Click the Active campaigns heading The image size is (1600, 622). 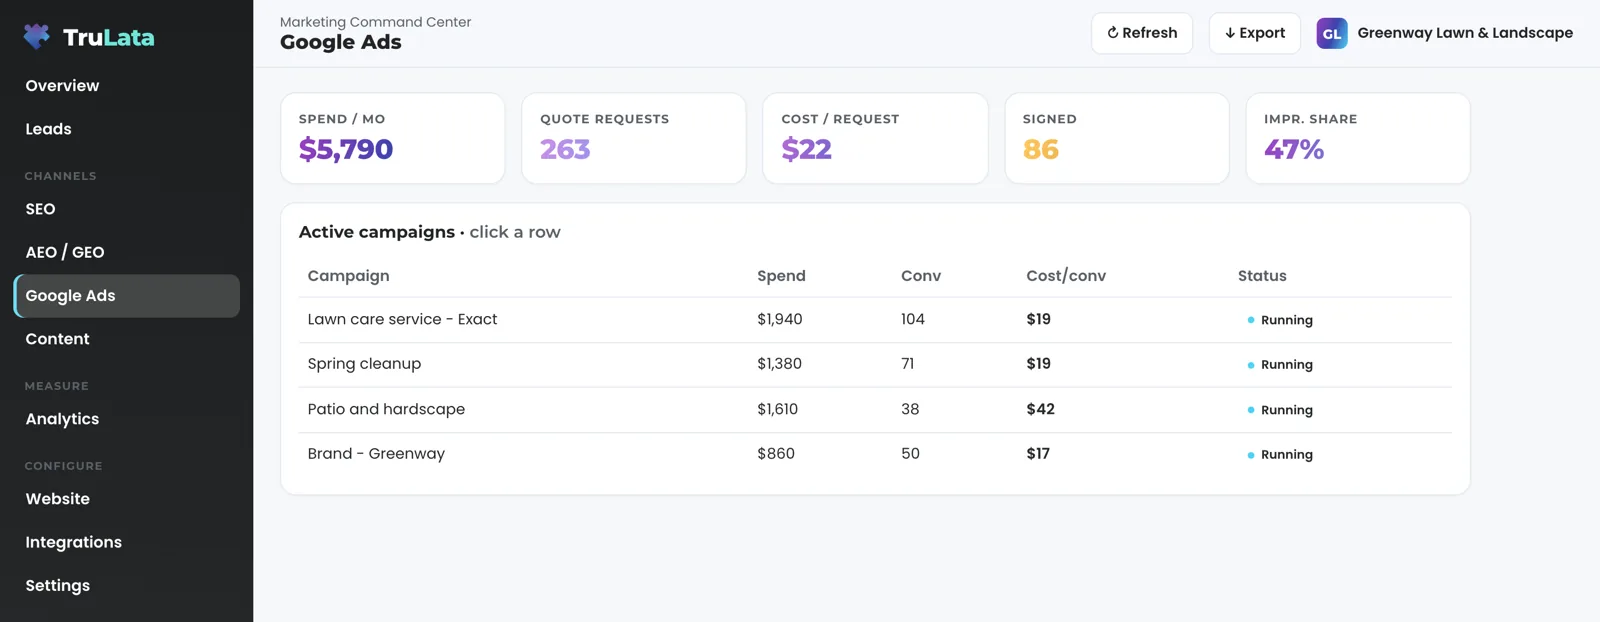pyautogui.click(x=377, y=232)
